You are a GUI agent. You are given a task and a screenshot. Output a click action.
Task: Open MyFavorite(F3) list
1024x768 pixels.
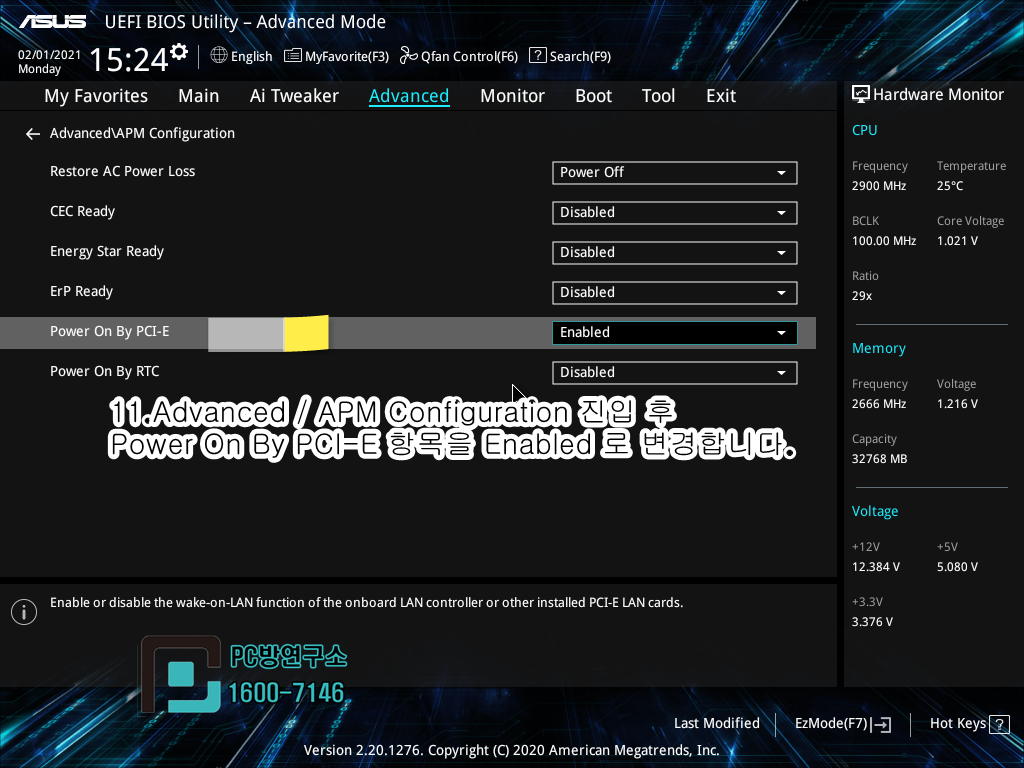pos(336,56)
